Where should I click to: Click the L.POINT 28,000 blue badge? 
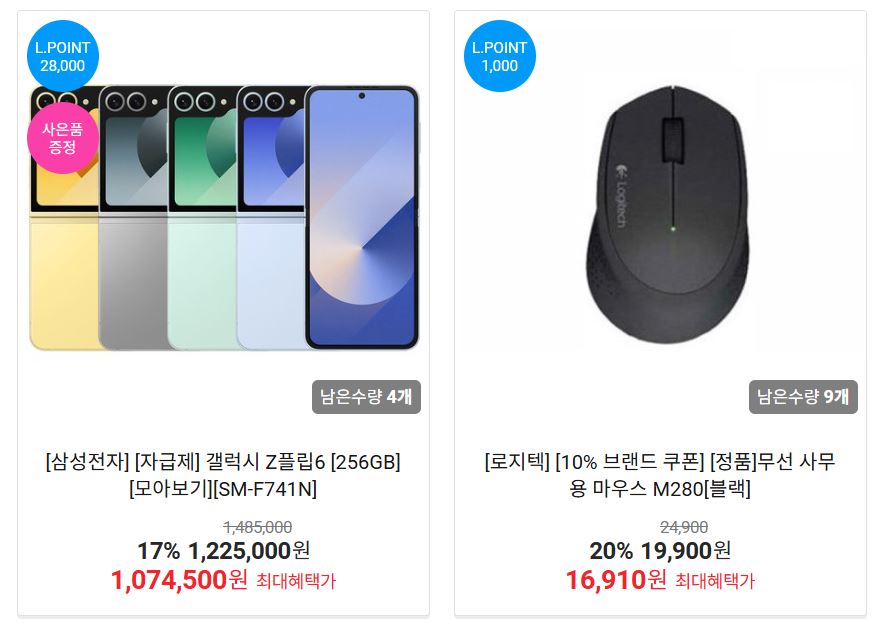click(x=63, y=56)
